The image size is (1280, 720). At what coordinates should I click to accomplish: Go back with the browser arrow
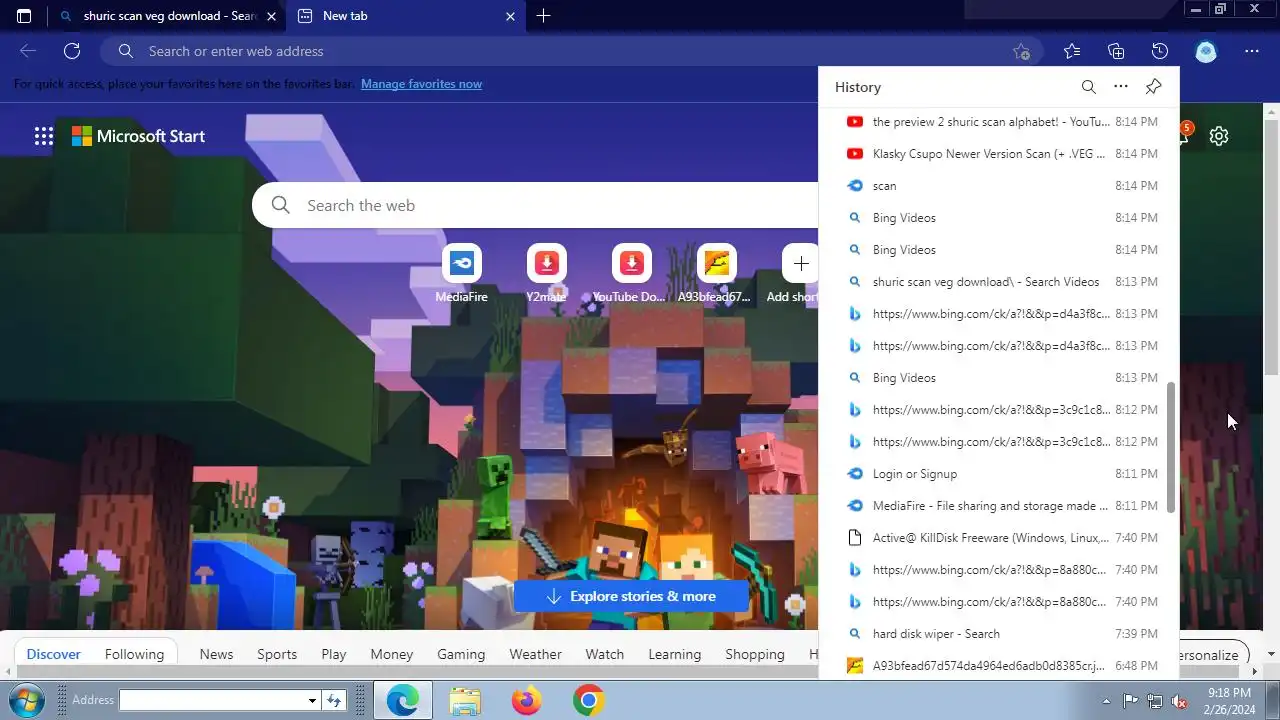click(x=28, y=51)
